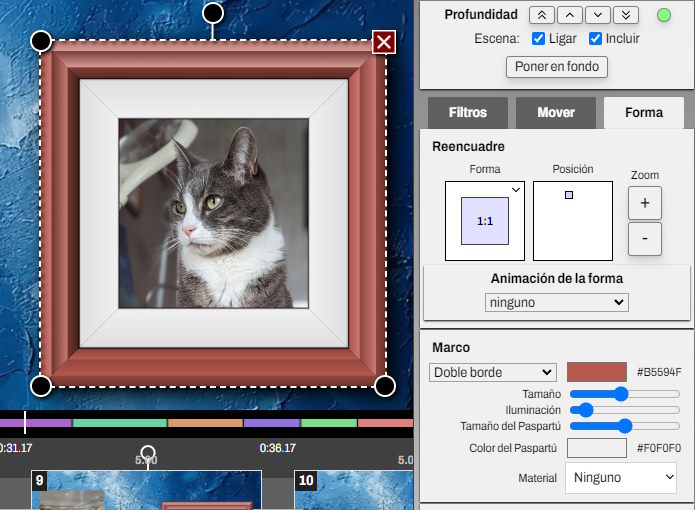The width and height of the screenshot is (695, 510).
Task: Toggle the Ligar checkbox
Action: pyautogui.click(x=539, y=39)
